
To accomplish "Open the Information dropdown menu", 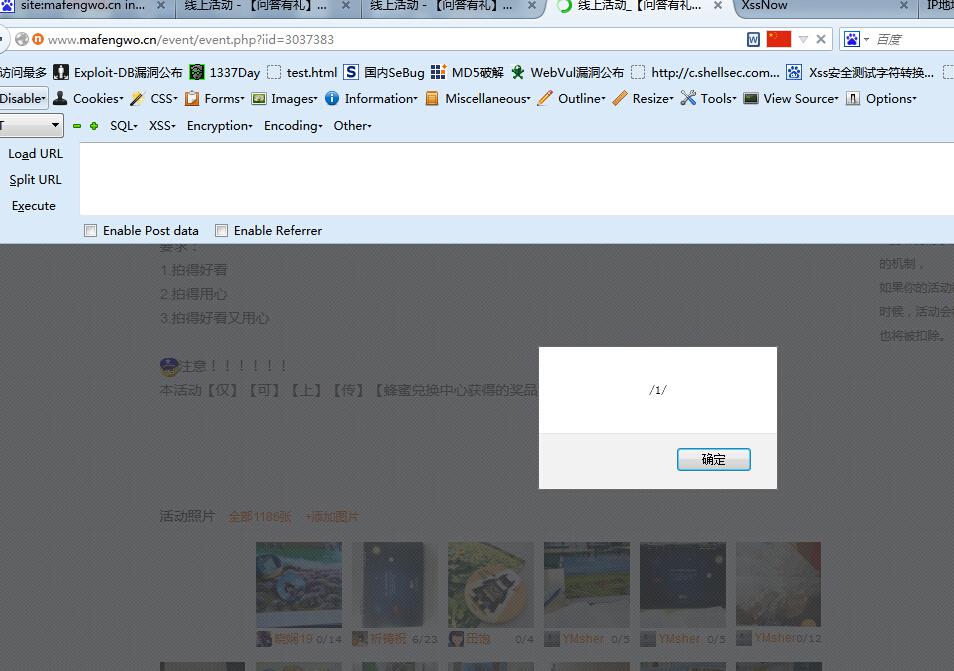I will pos(381,99).
